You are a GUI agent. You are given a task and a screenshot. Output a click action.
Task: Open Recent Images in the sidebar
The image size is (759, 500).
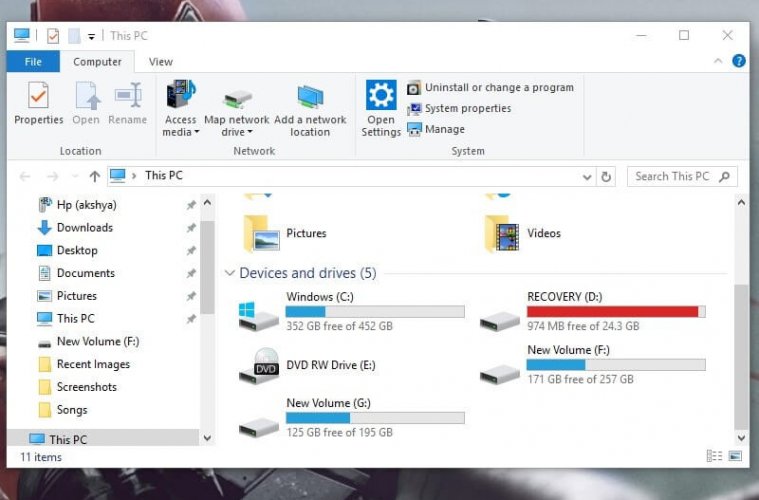[84, 364]
